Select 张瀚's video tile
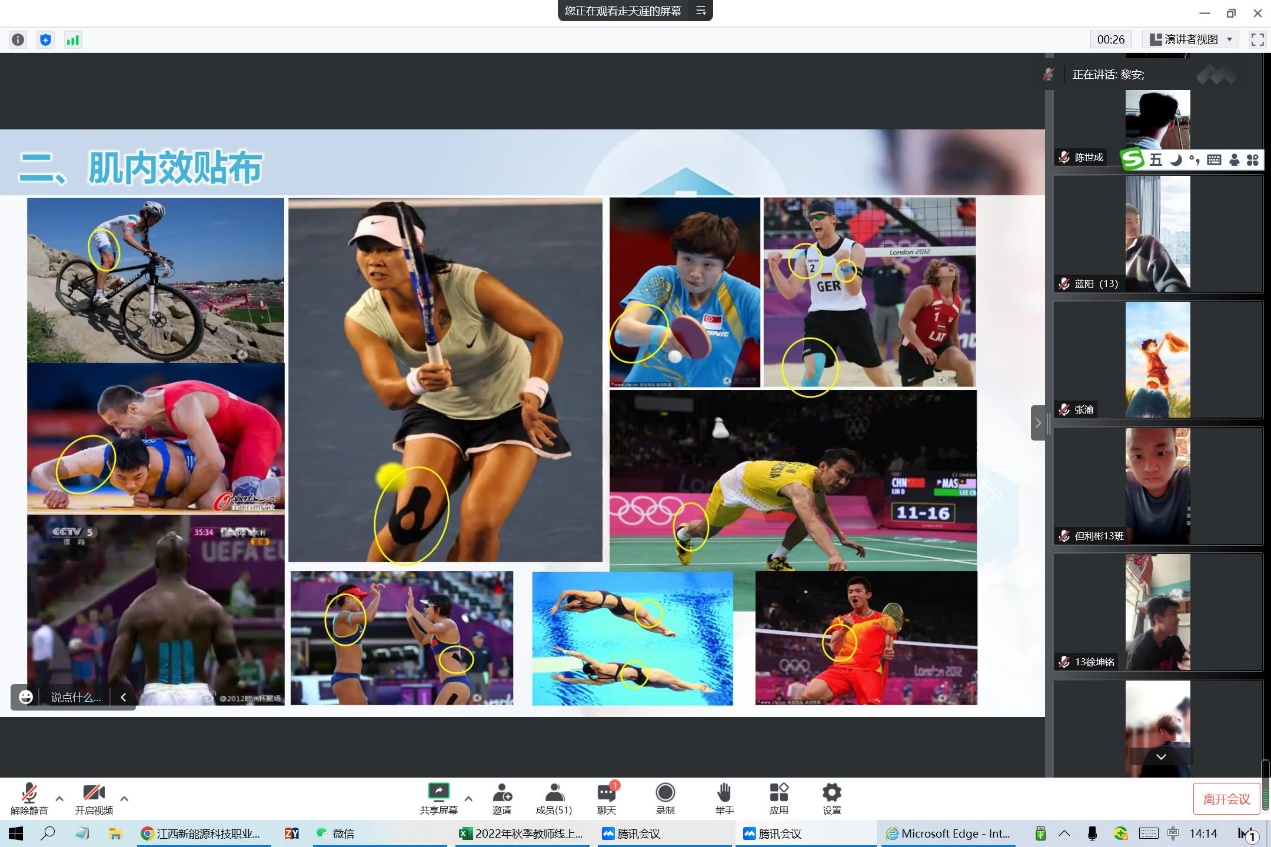 pos(1159,360)
